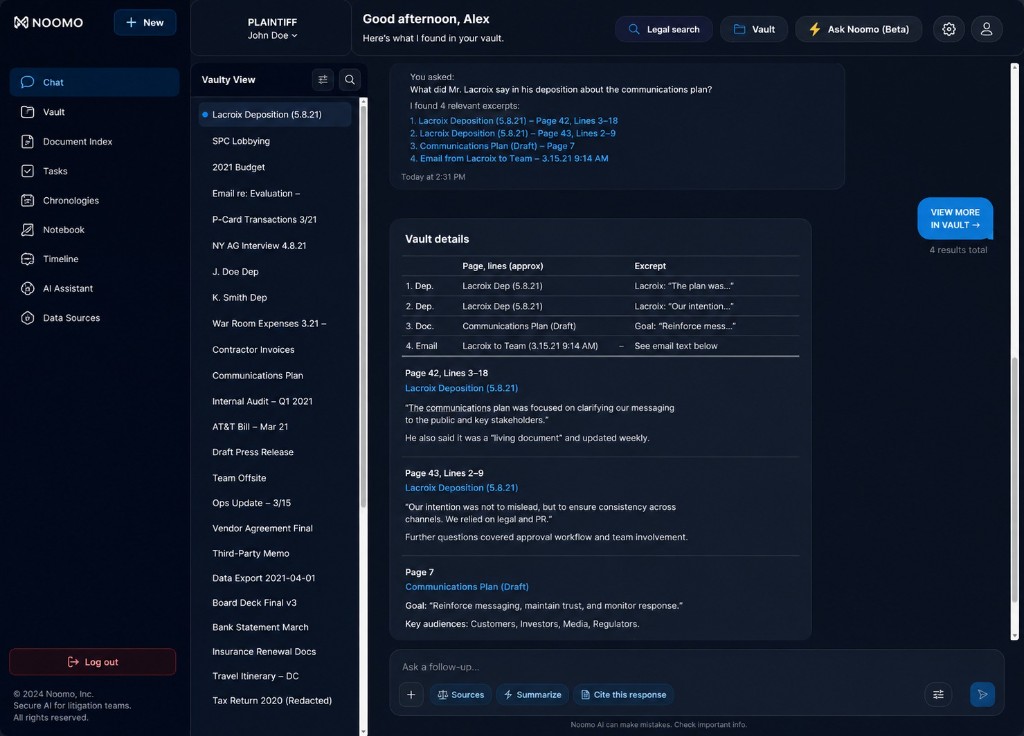Open Data Sources menu item

(x=93, y=317)
